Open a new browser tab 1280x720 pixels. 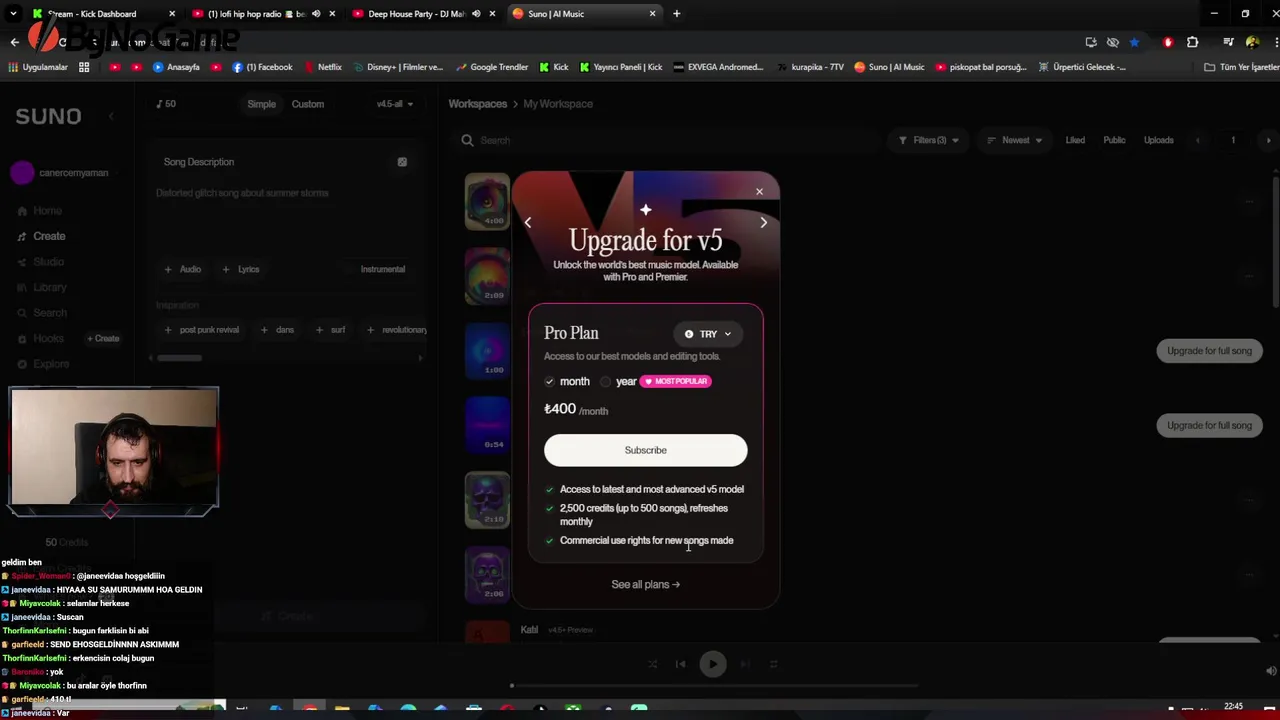click(676, 14)
